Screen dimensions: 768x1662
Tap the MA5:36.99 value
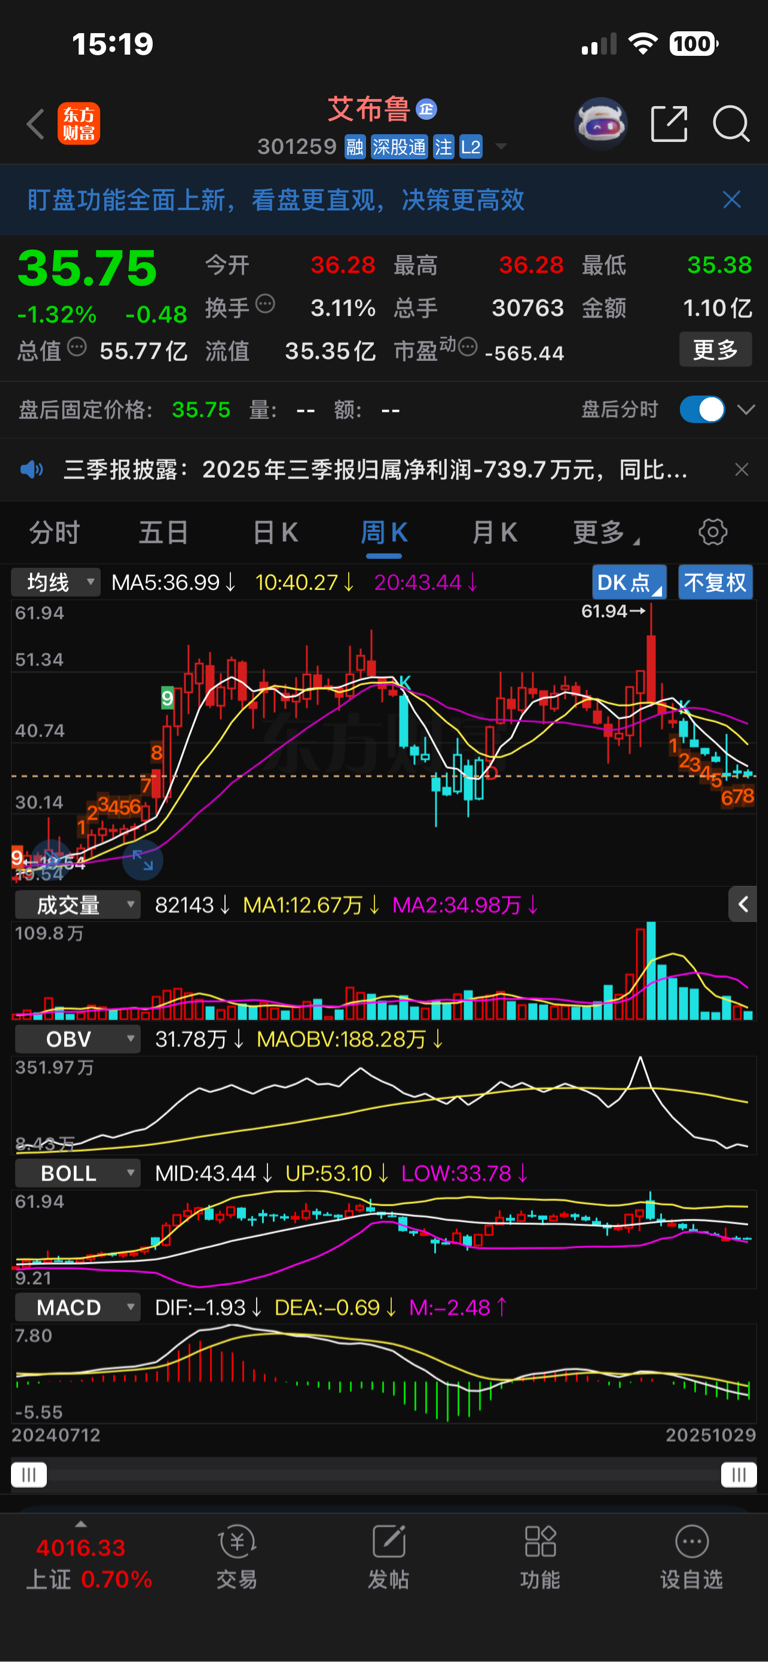point(174,582)
